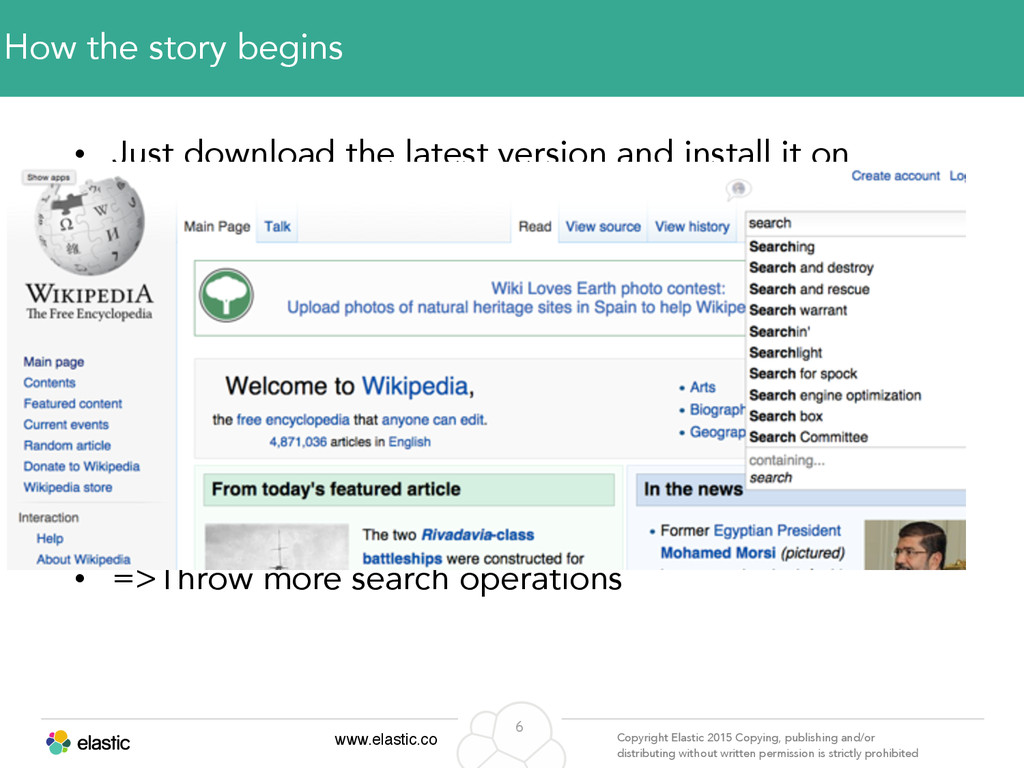Click the Donate to Wikipedia link
Screen dimensions: 1024x768
pos(82,466)
